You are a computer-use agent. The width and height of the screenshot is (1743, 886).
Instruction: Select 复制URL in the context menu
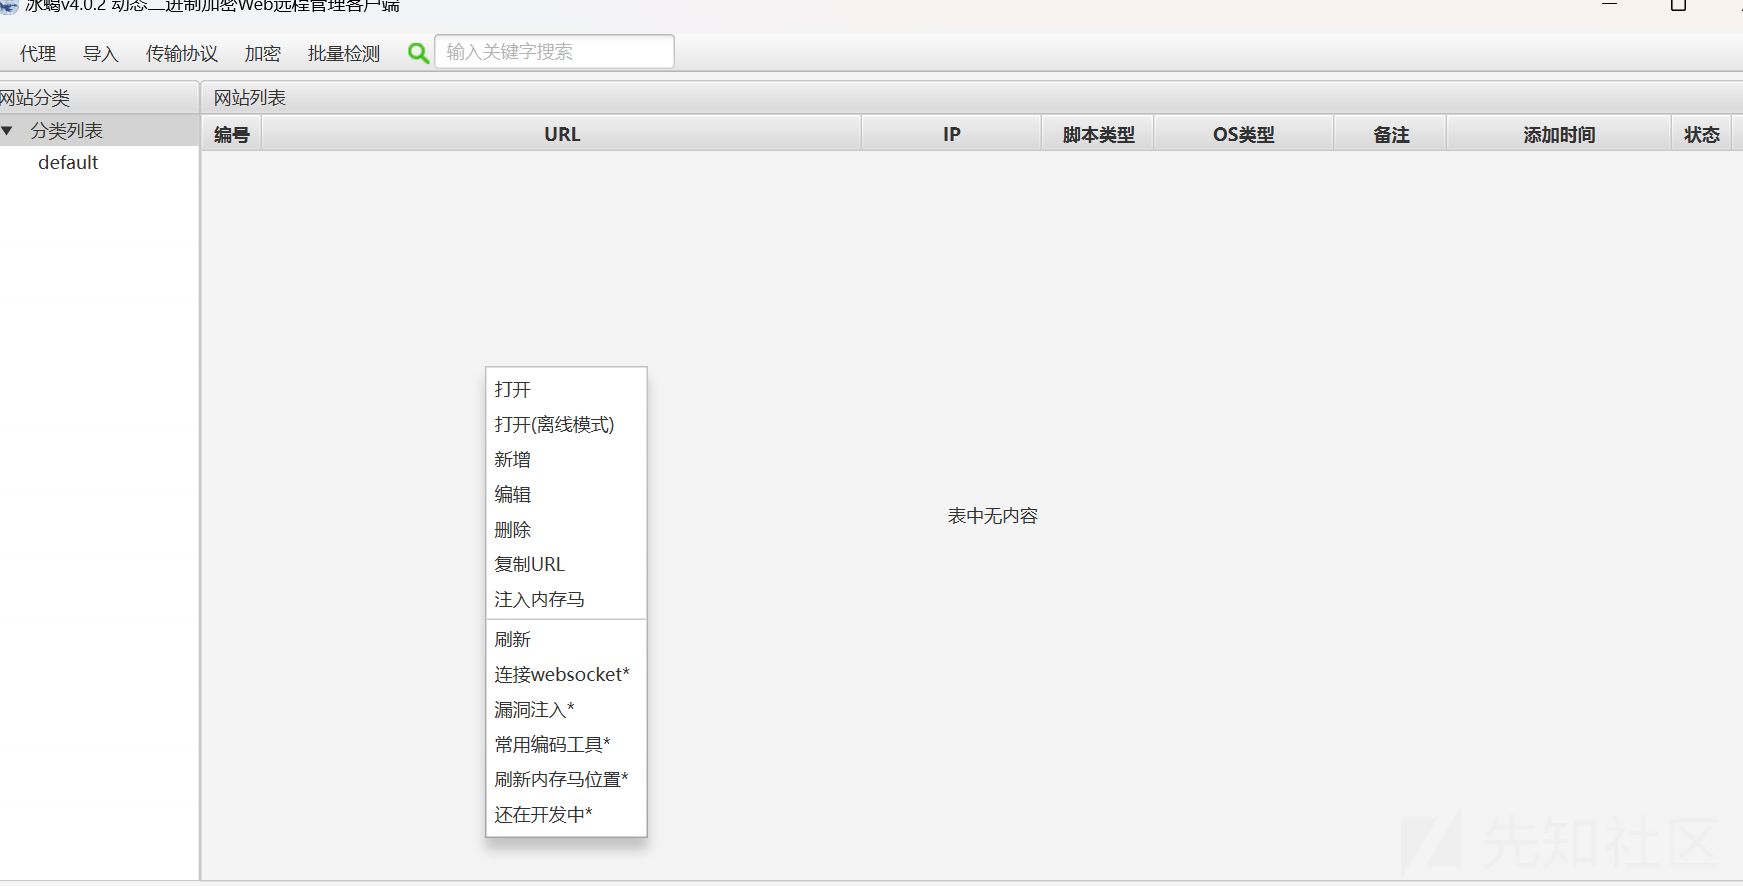click(566, 564)
